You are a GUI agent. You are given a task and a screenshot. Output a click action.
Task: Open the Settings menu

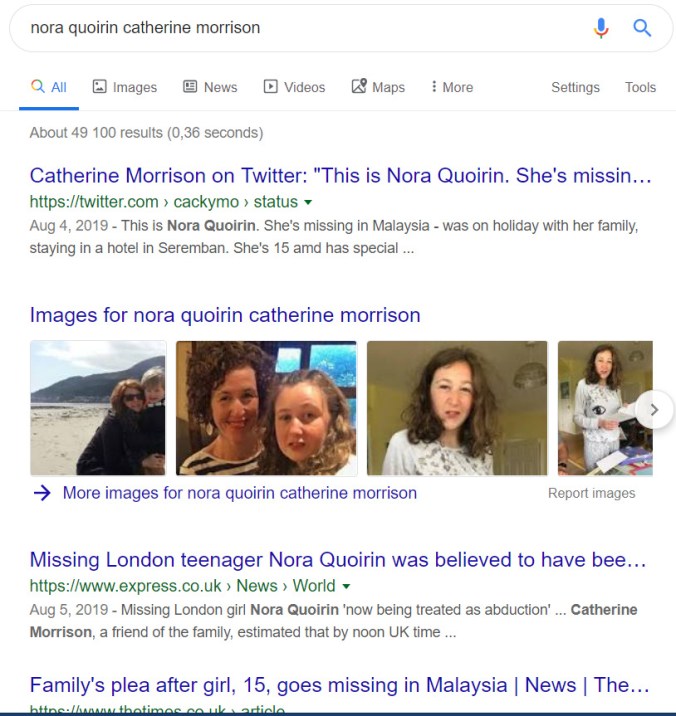pos(575,87)
